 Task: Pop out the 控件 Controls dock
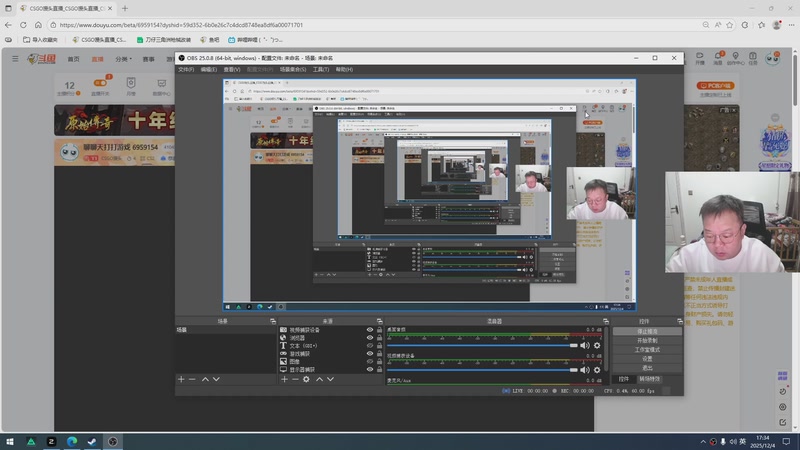(x=680, y=321)
